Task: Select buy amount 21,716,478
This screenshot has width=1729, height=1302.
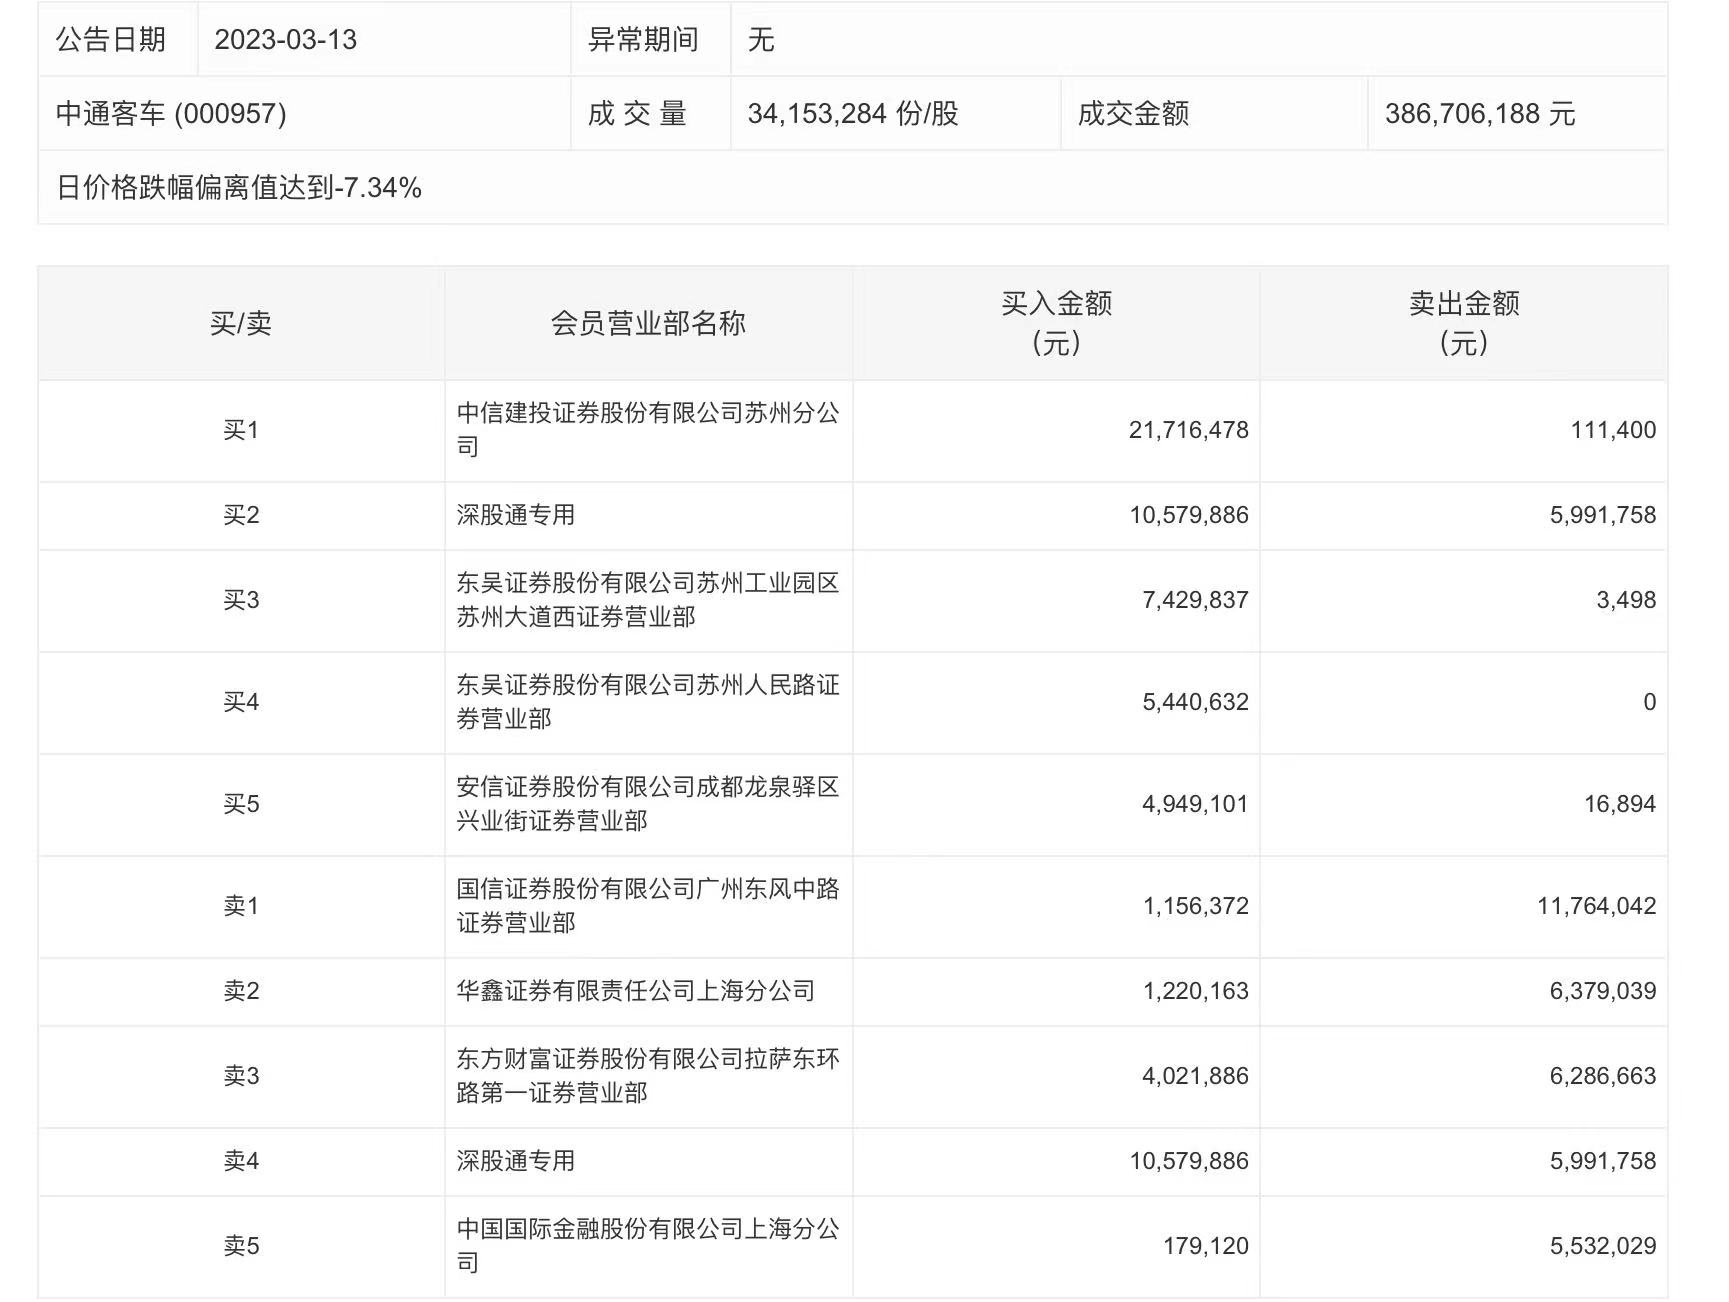Action: pyautogui.click(x=1189, y=430)
